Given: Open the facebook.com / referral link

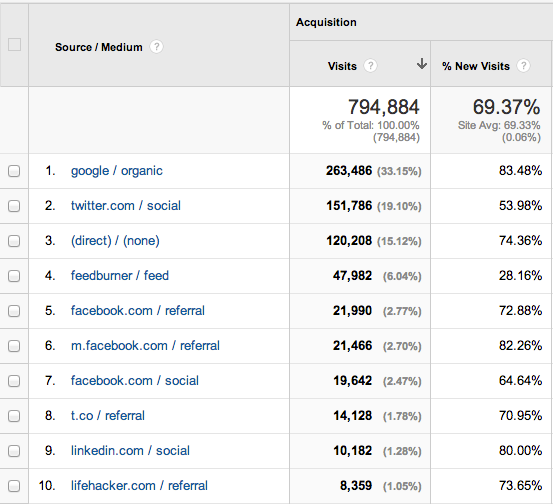Looking at the screenshot, I should click(x=138, y=310).
